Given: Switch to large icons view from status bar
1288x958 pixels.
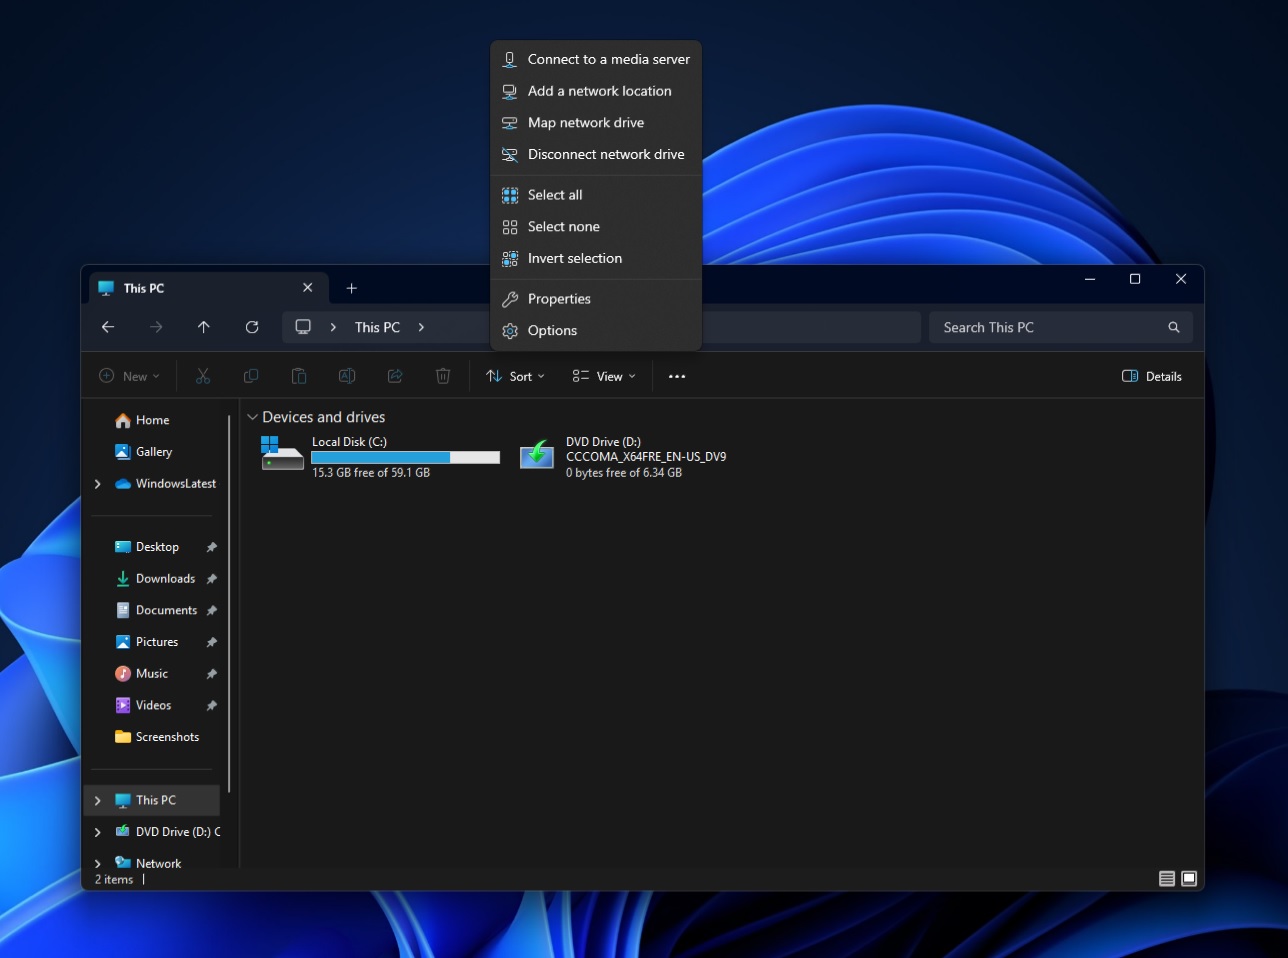Looking at the screenshot, I should (1189, 878).
